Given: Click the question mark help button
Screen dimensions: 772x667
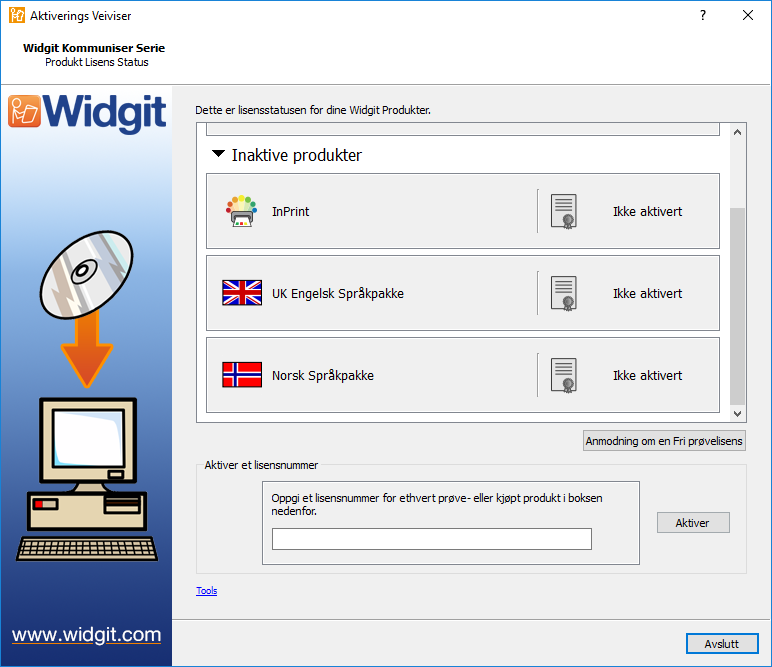Looking at the screenshot, I should coord(703,15).
